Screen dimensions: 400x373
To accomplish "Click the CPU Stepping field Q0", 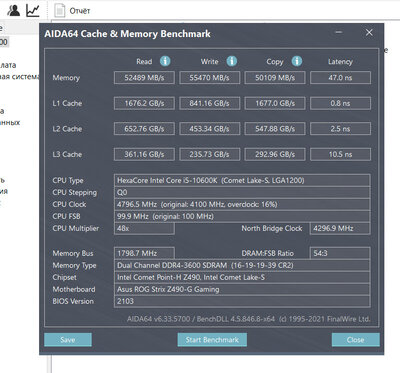I will point(242,192).
